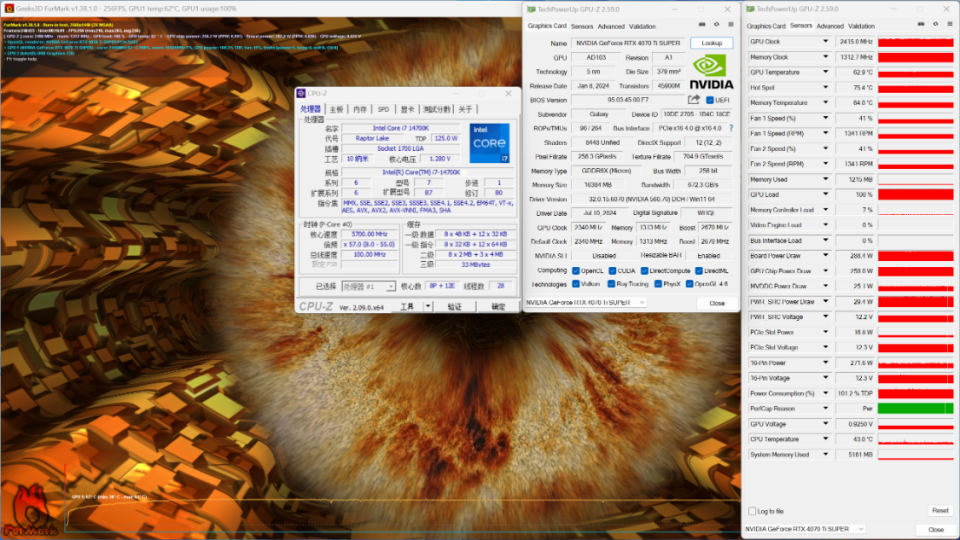
Task: Toggle the OpenCL checkbox
Action: 576,271
